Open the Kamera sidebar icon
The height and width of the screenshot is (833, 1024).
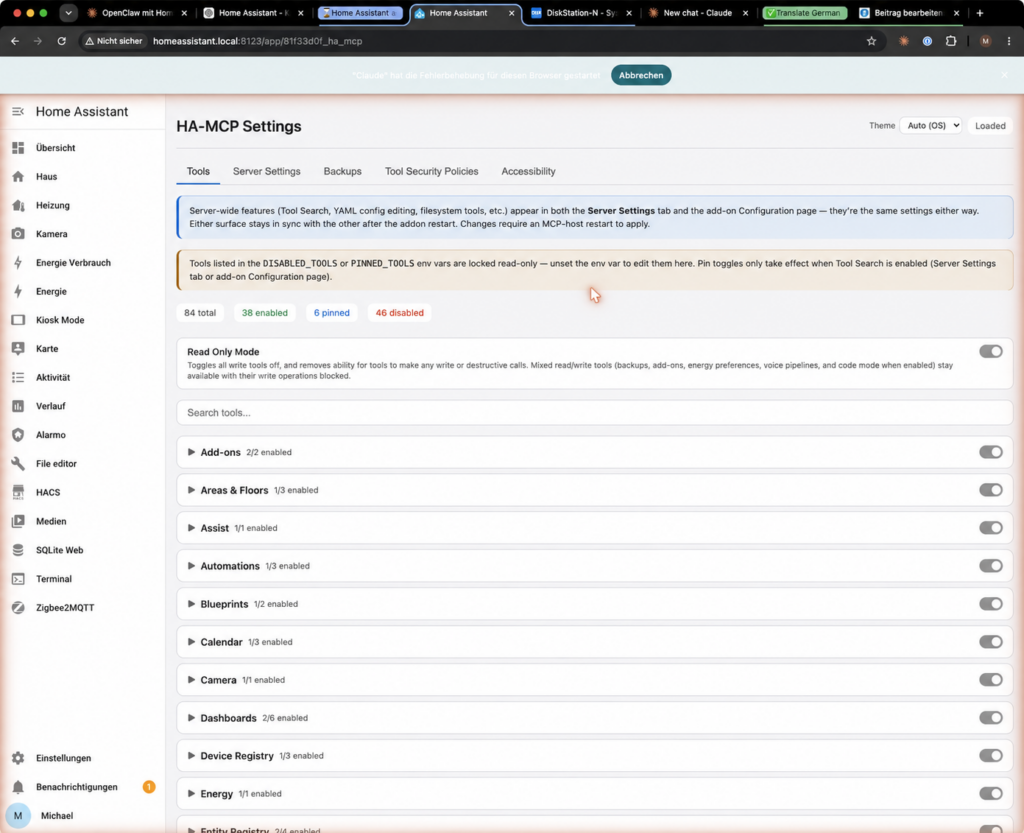(18, 234)
